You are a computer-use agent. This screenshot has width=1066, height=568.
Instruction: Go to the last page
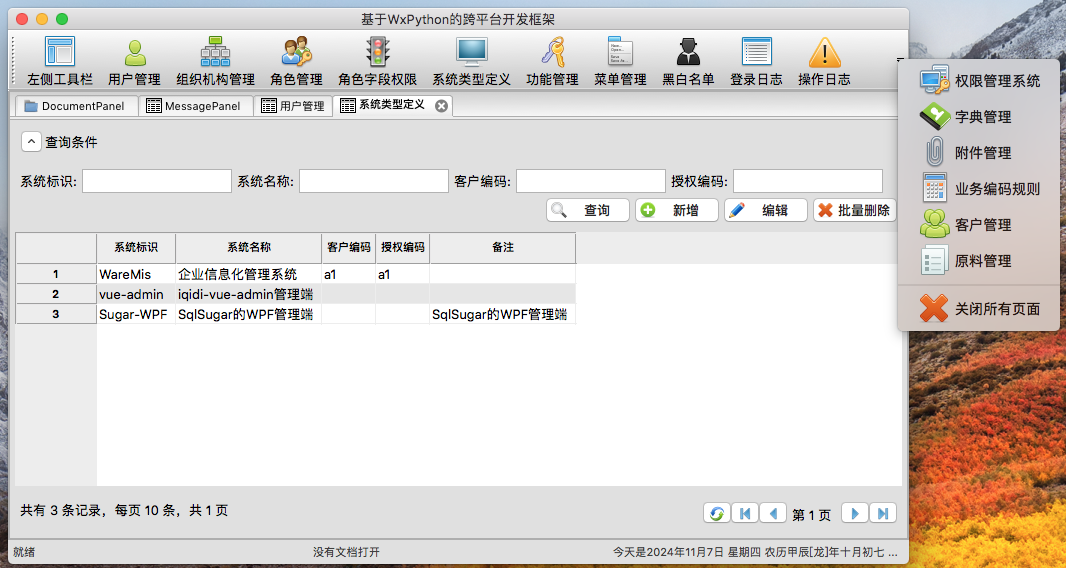883,513
